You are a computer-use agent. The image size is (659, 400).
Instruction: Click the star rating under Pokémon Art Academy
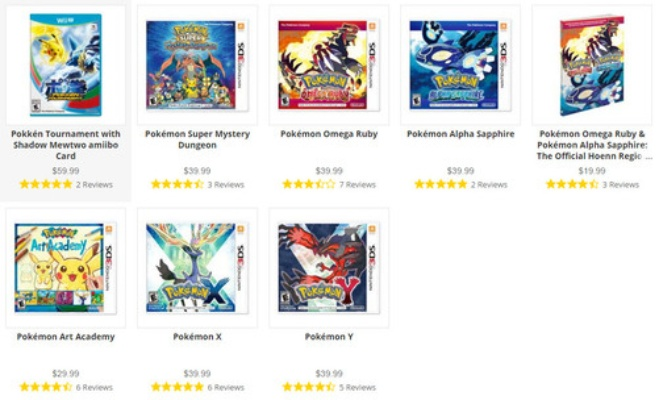click(45, 387)
